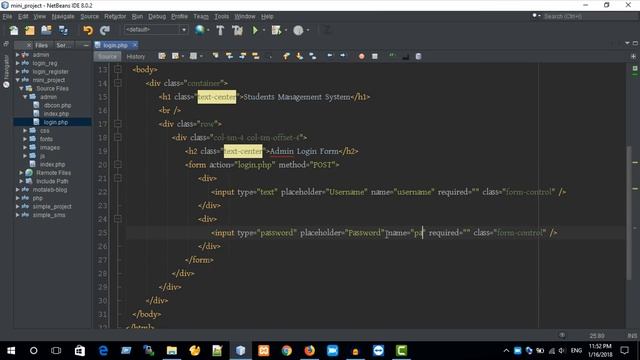640x360 pixels.
Task: Switch to the Source view
Action: tap(107, 56)
